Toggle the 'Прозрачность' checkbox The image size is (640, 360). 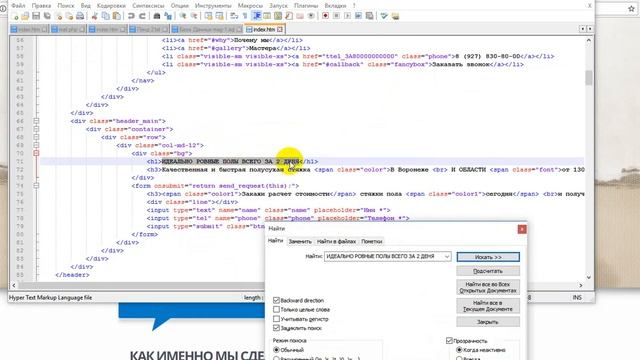point(449,340)
